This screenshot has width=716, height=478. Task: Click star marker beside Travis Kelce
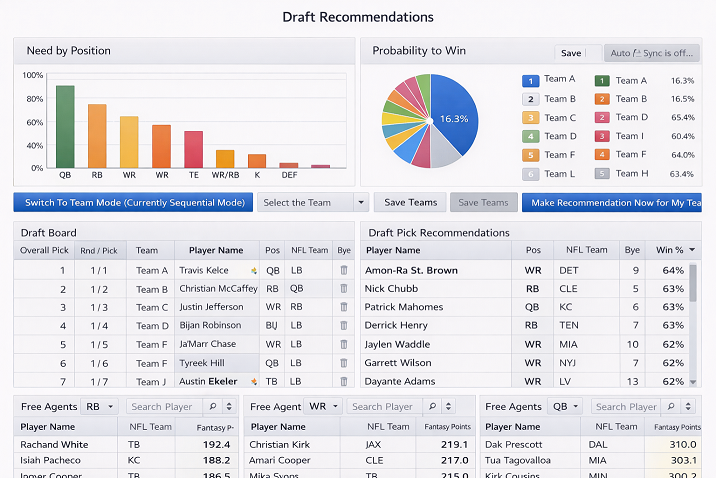pos(253,271)
